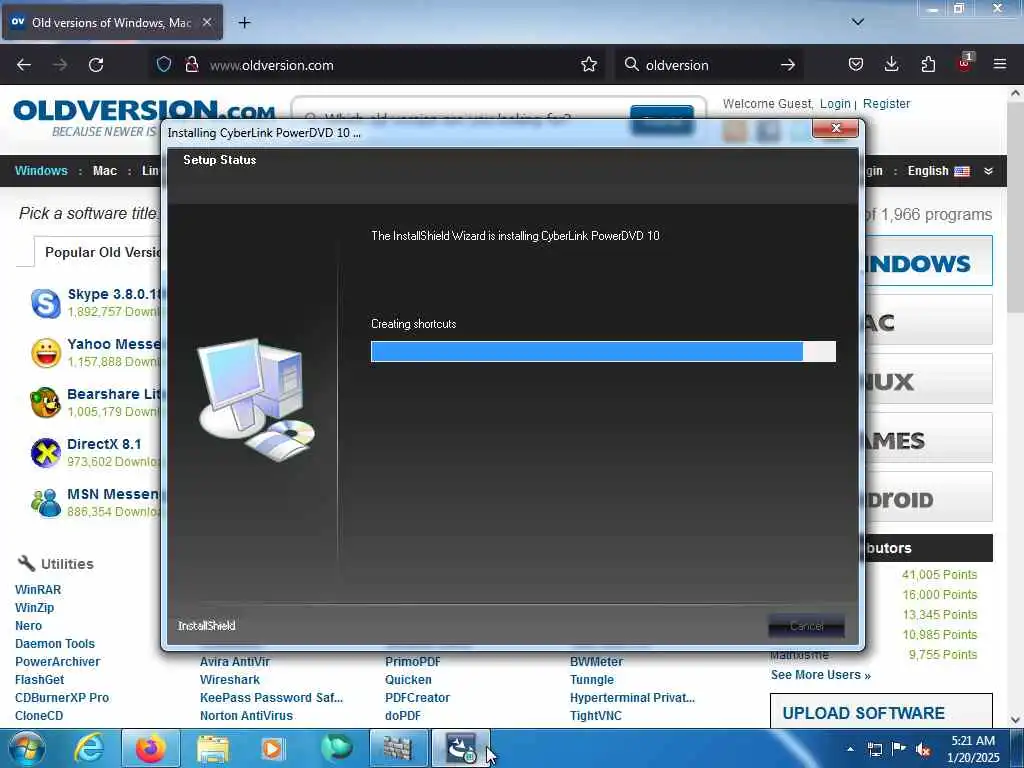Click the UPLOAD SOFTWARE button
The width and height of the screenshot is (1024, 768).
[x=881, y=711]
